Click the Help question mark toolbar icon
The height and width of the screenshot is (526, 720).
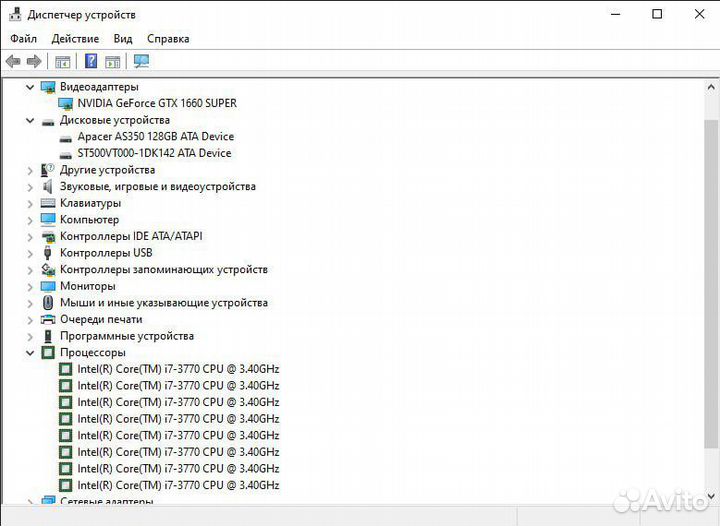[91, 61]
